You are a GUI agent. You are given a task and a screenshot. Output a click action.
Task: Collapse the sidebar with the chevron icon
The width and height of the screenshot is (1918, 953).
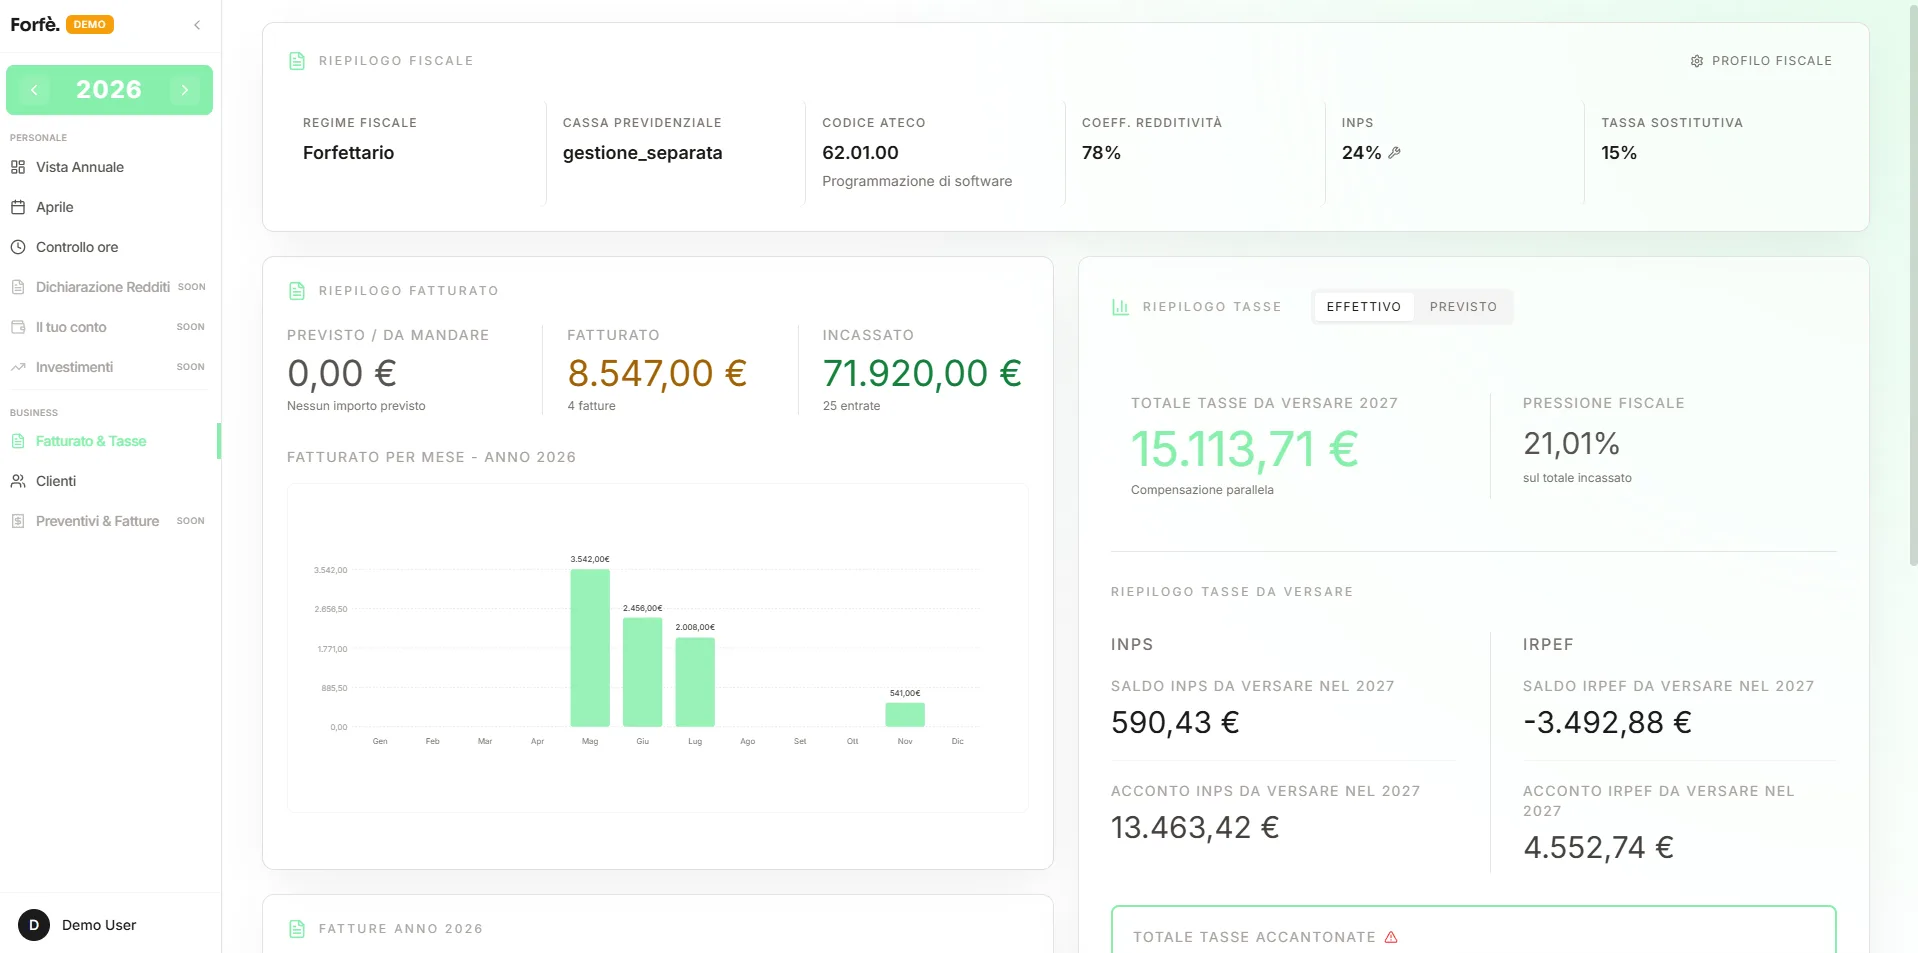pos(197,25)
